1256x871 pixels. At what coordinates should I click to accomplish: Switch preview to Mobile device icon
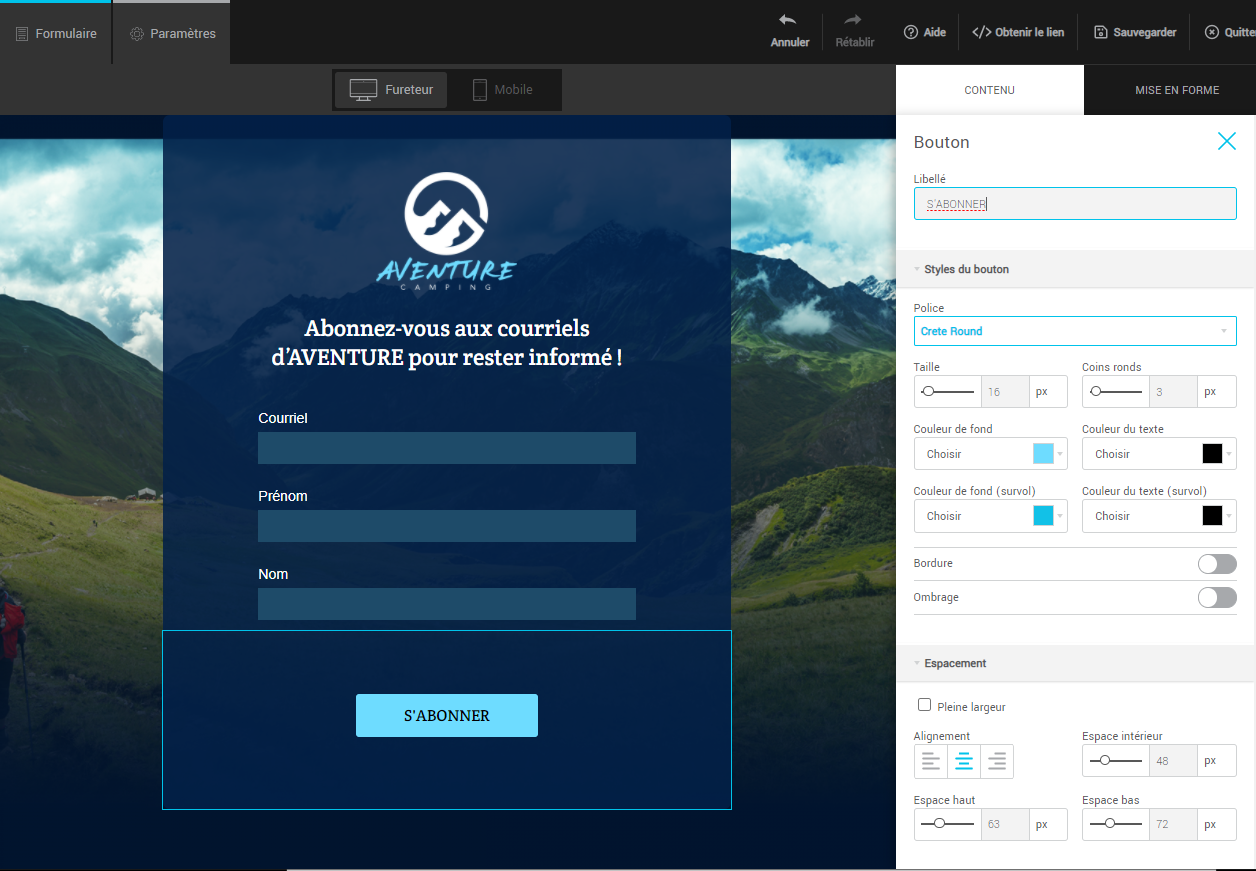point(479,90)
